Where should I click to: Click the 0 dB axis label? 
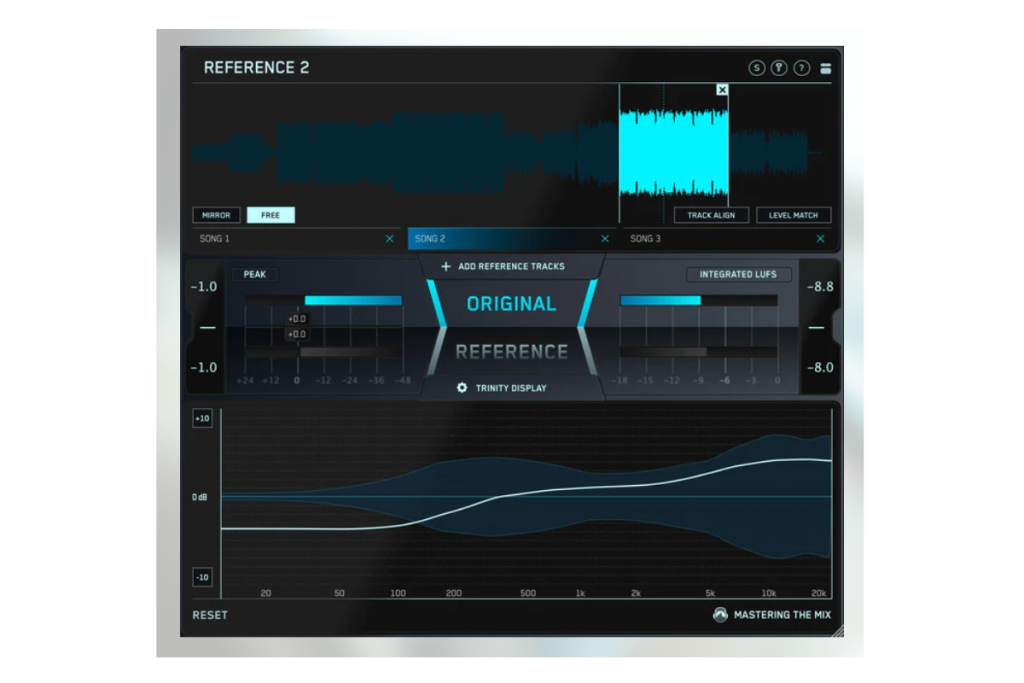[x=200, y=498]
